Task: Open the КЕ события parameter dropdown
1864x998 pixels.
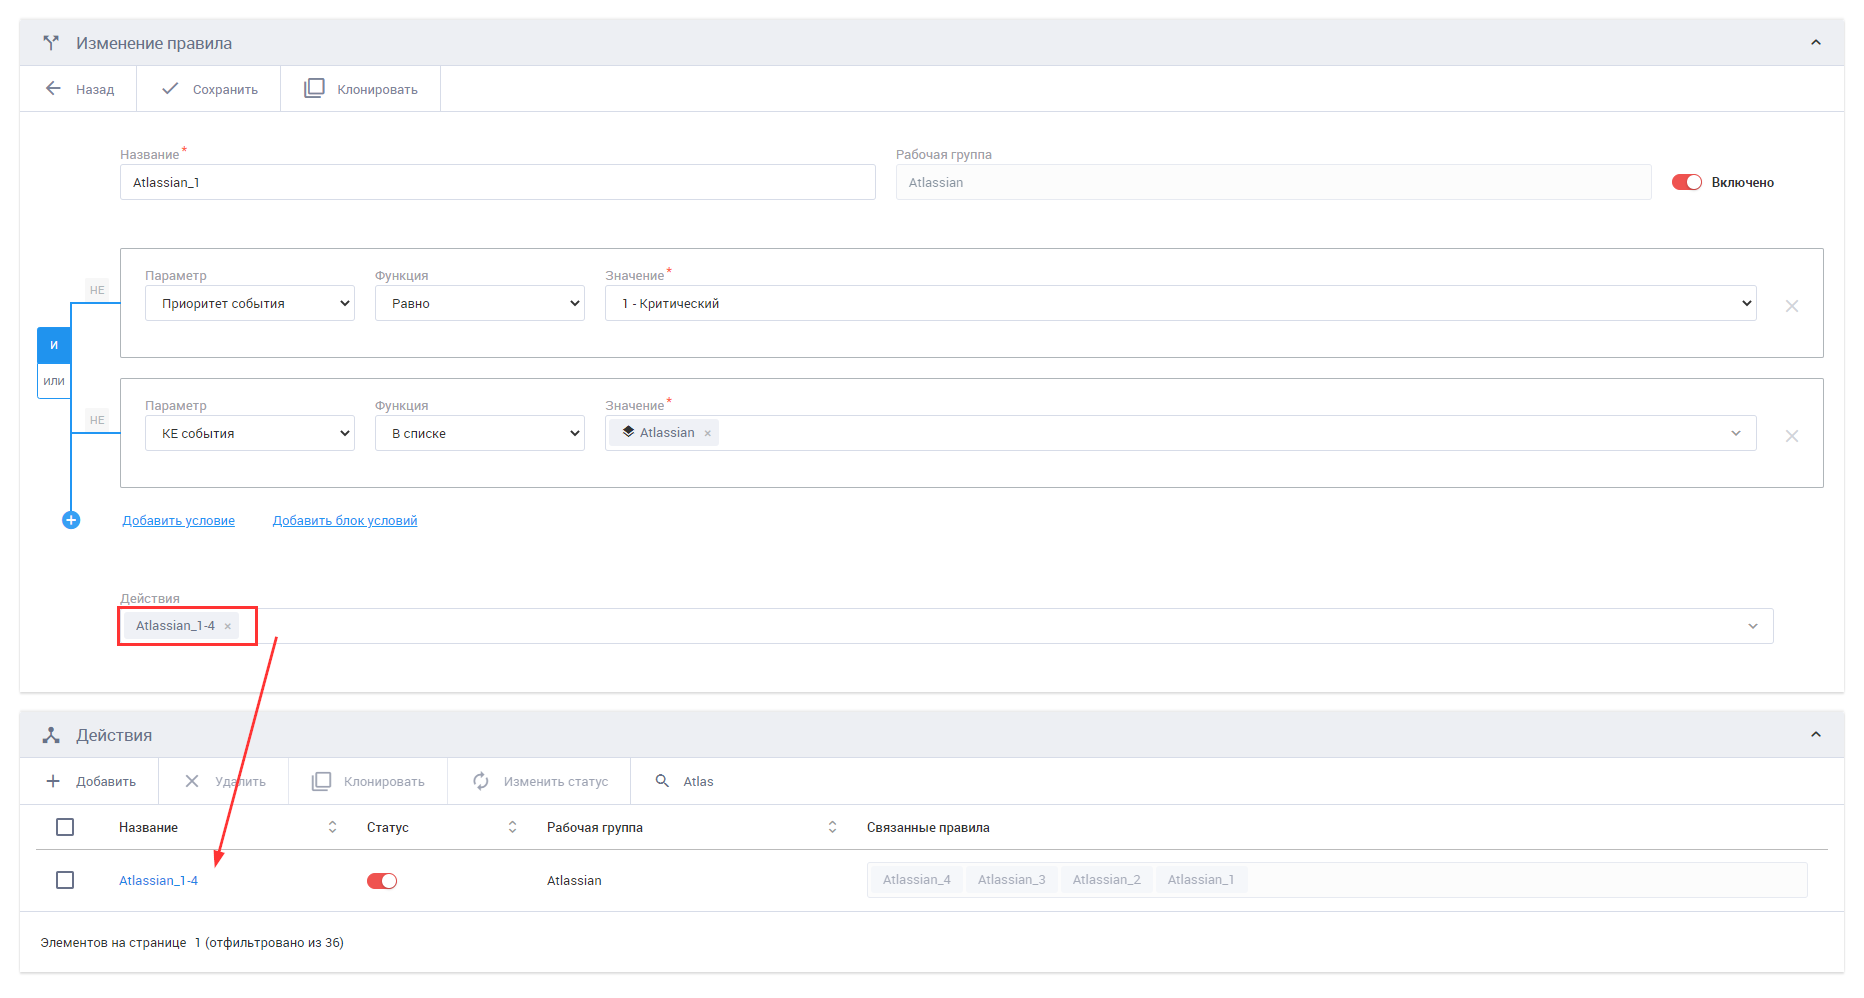Action: (x=250, y=433)
